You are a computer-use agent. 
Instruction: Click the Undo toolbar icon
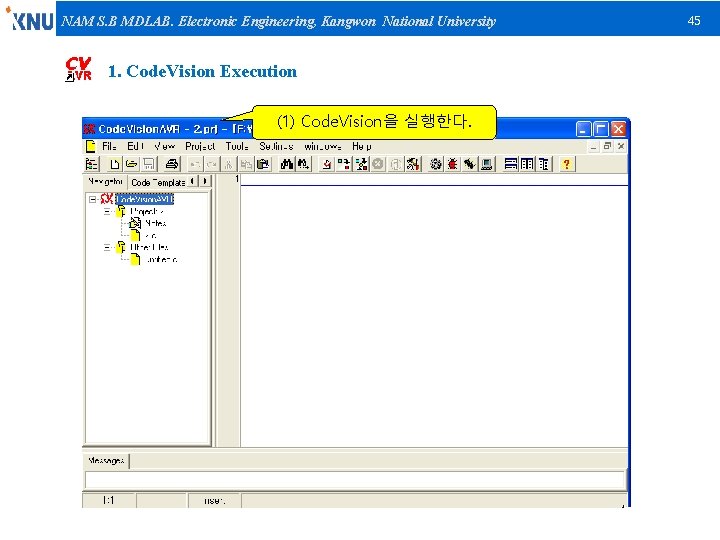click(x=195, y=164)
